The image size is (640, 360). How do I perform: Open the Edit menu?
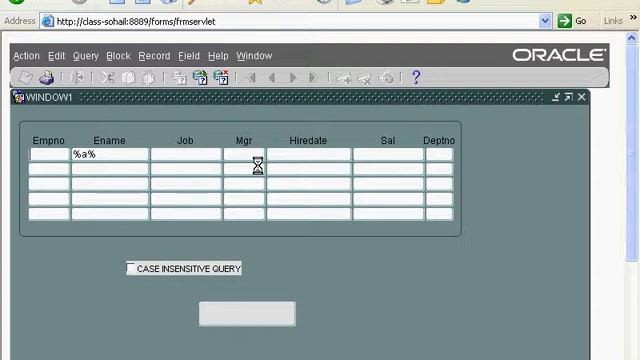56,56
